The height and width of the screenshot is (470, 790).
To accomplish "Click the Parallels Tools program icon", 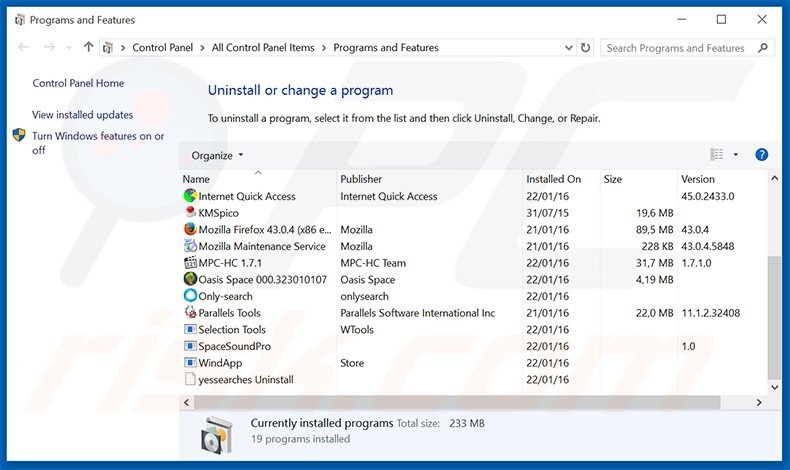I will coord(190,312).
